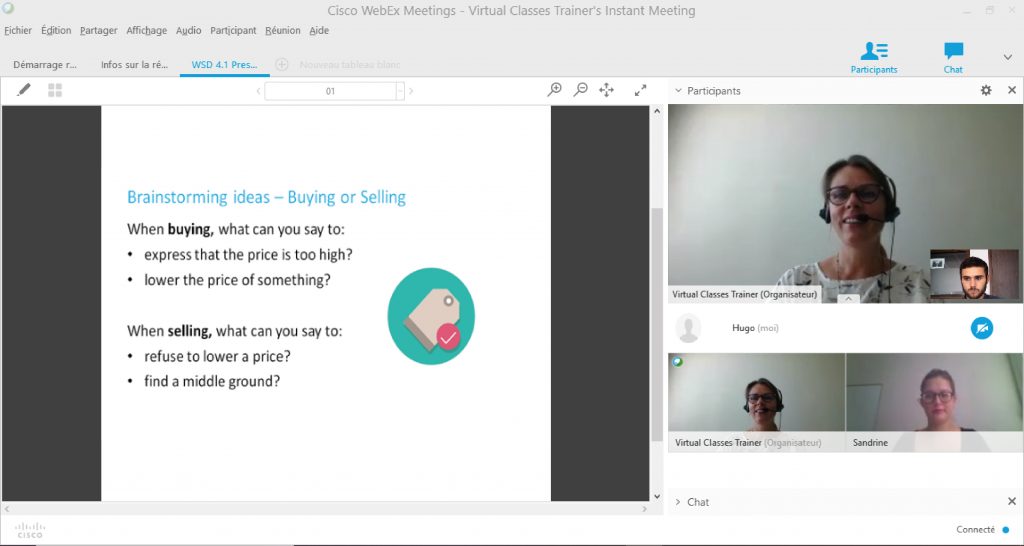Click the WebEx app icon in title bar

click(x=8, y=8)
